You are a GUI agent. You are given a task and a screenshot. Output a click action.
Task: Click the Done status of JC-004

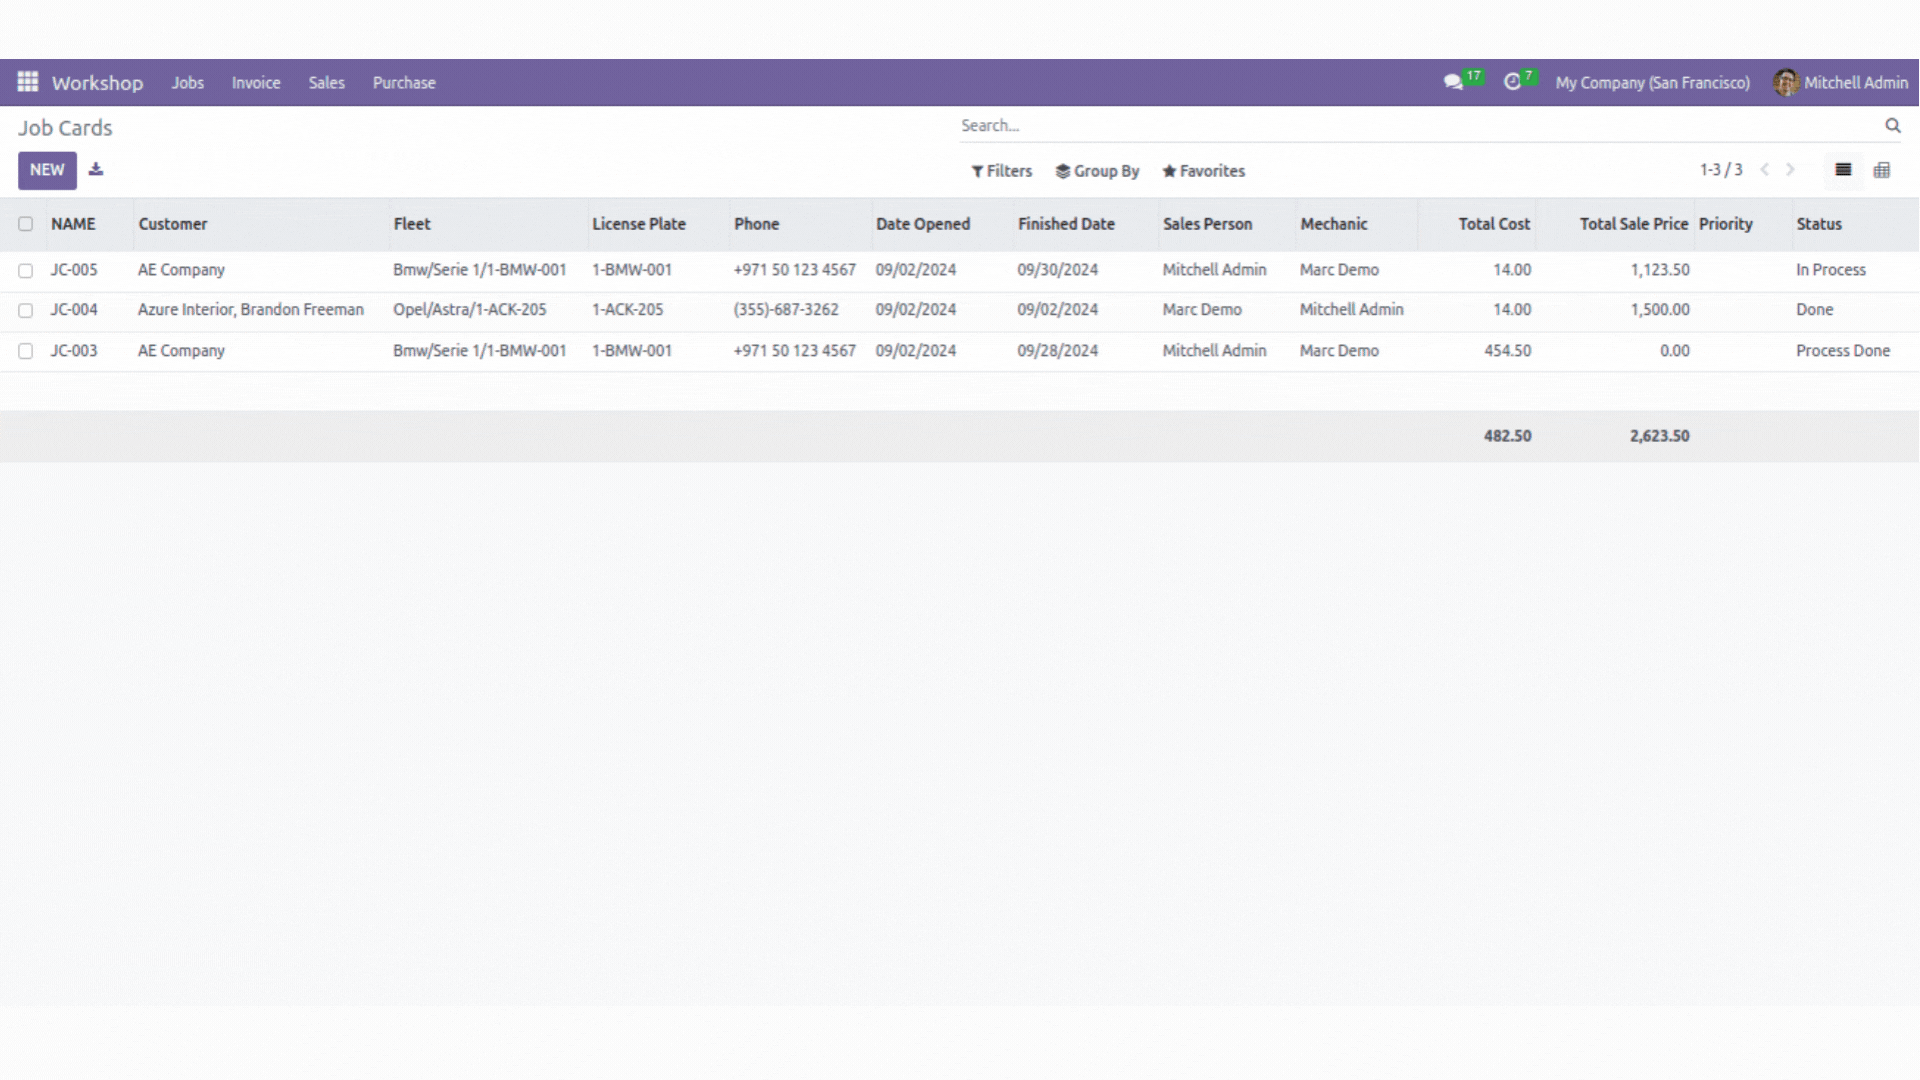coord(1815,310)
